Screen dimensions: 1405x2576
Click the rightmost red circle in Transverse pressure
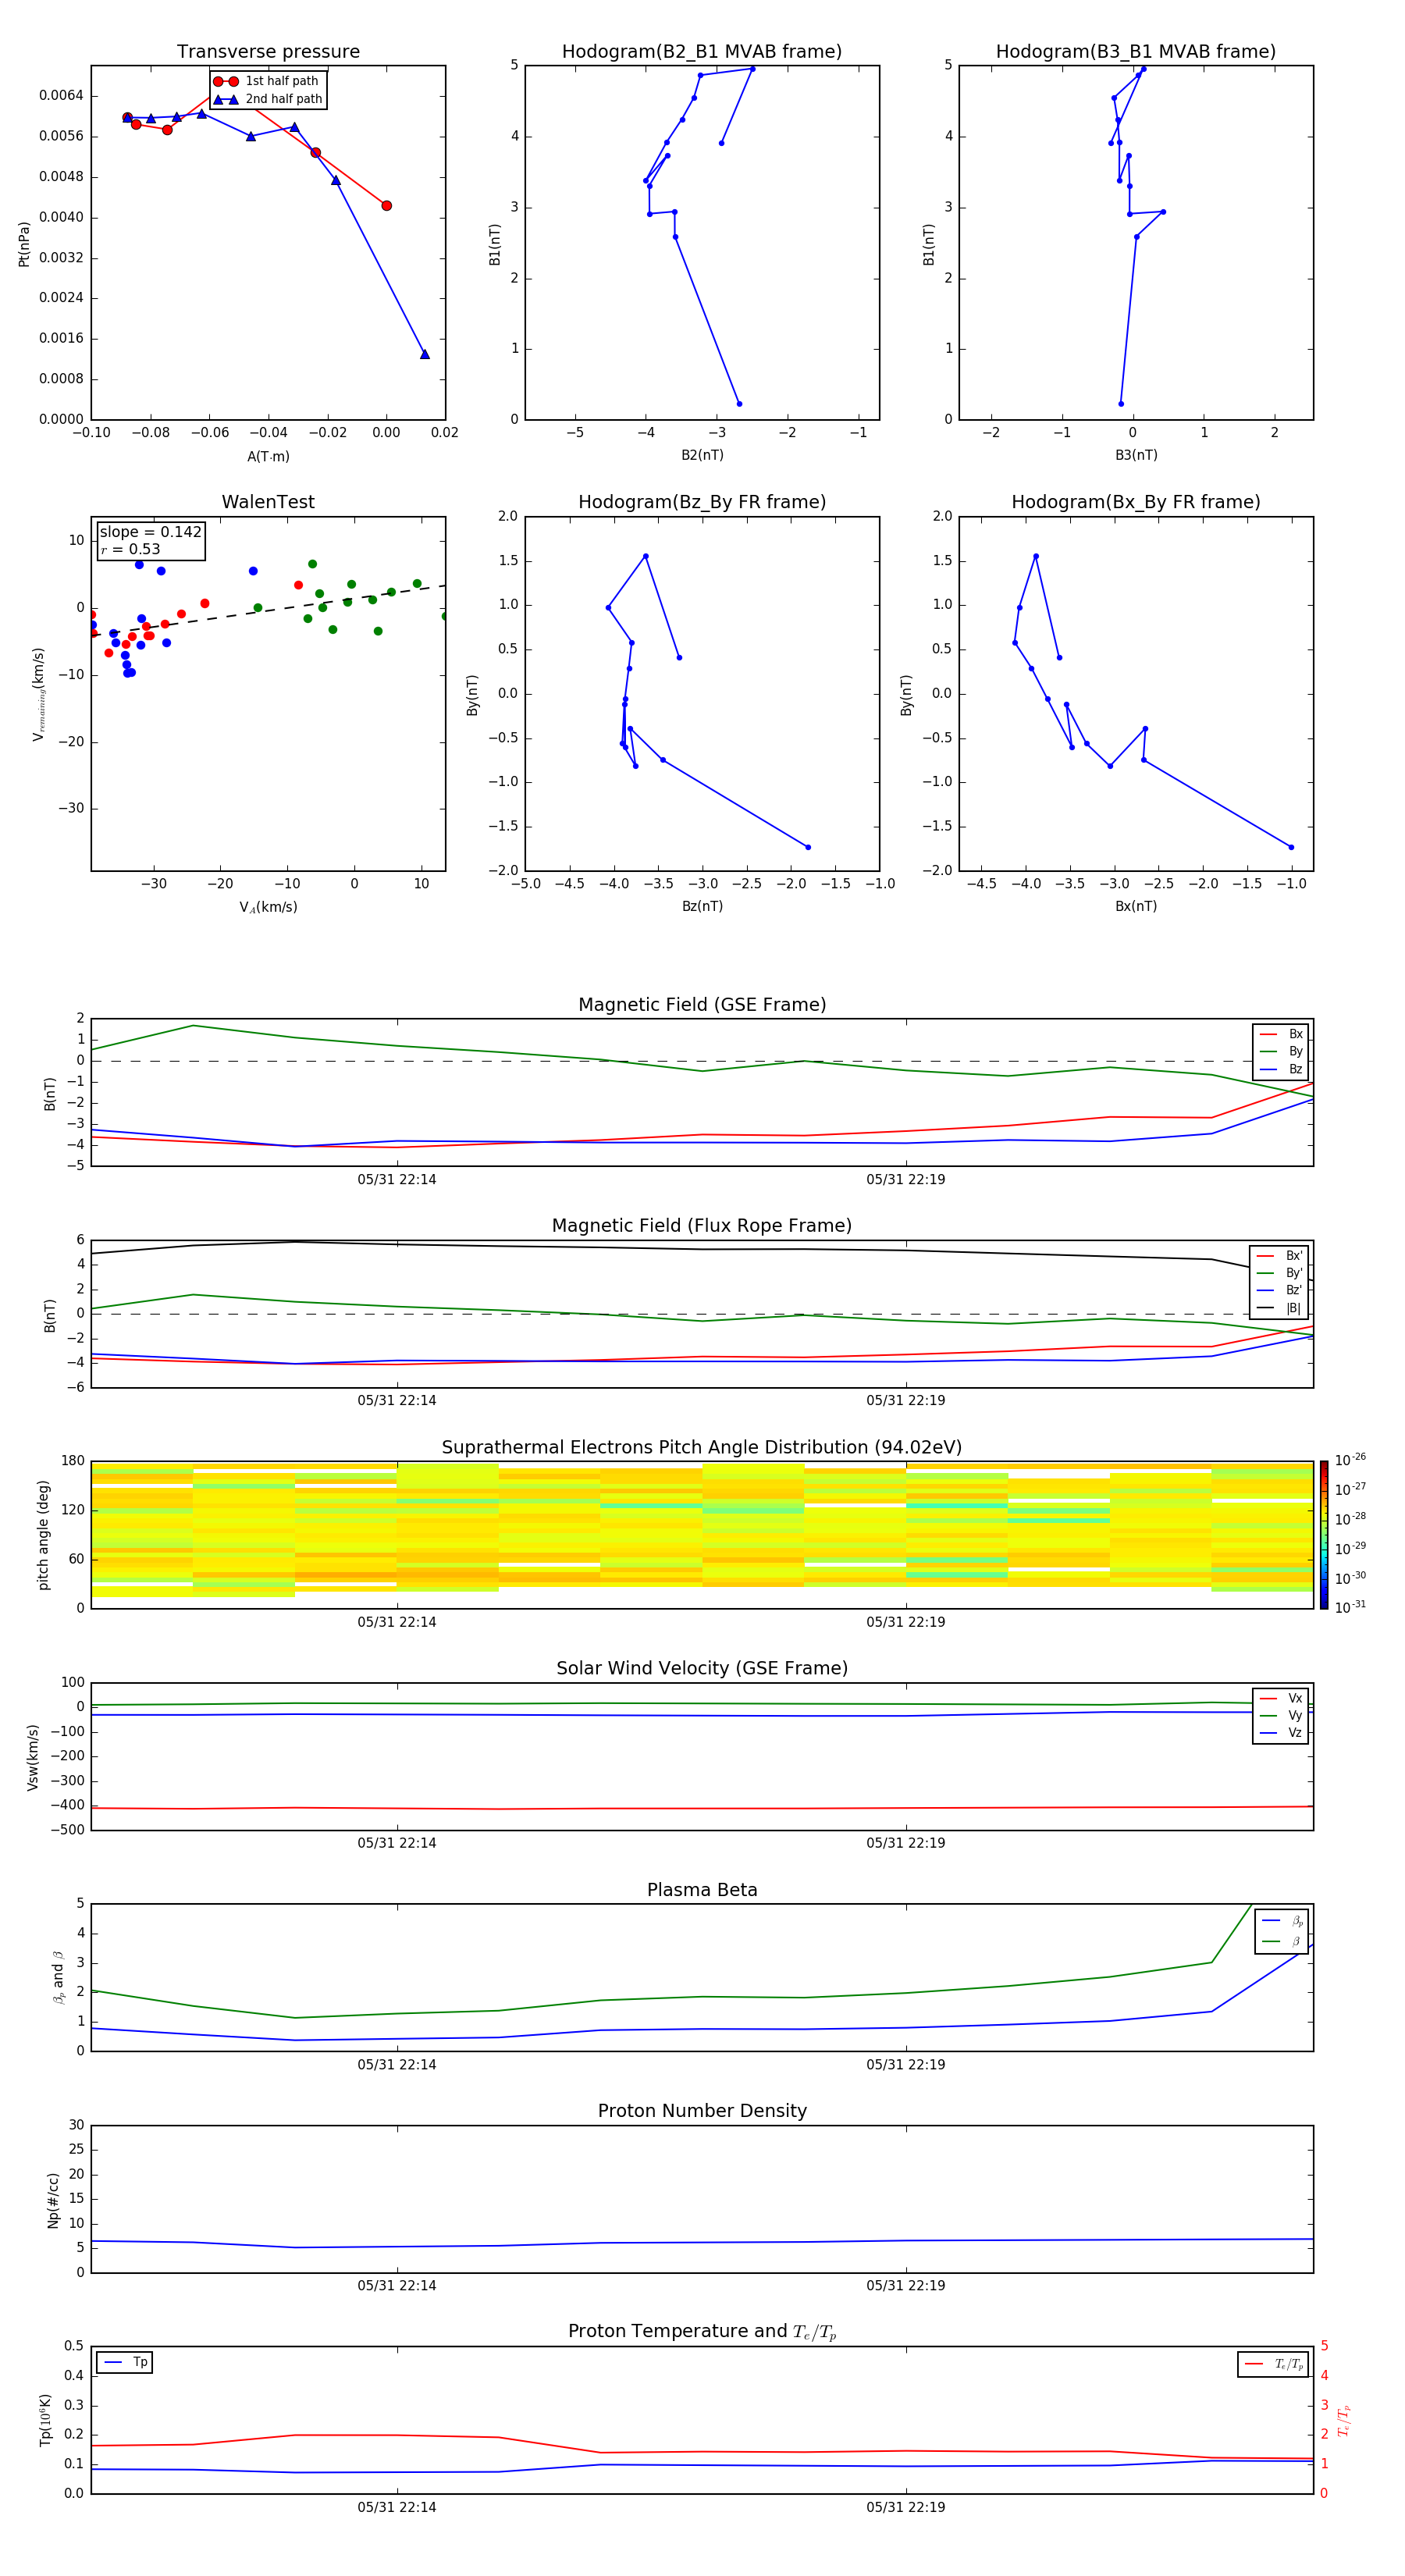tap(386, 206)
